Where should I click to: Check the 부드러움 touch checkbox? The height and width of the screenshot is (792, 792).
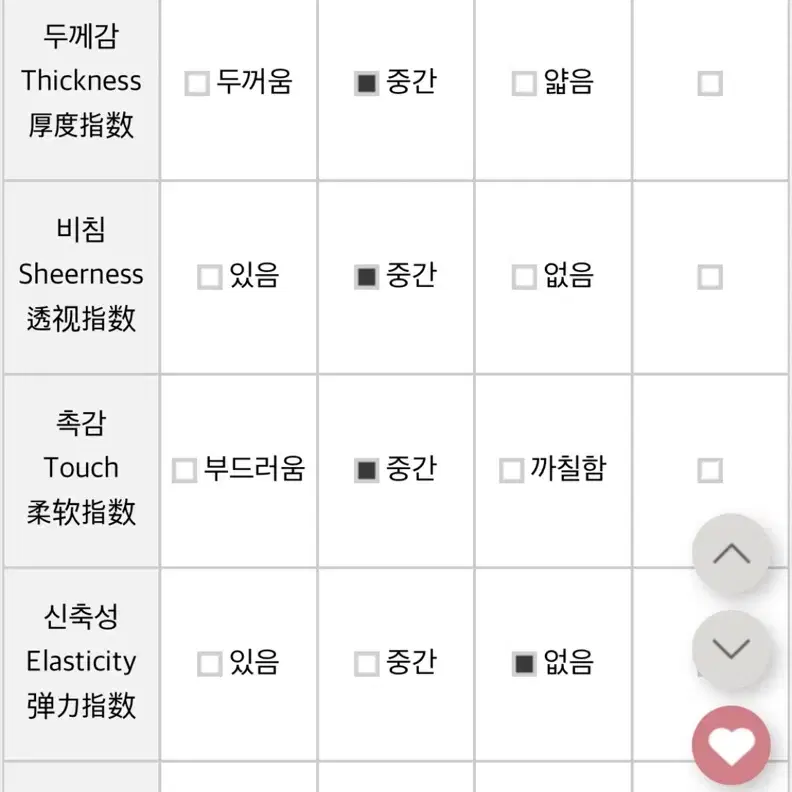point(184,470)
